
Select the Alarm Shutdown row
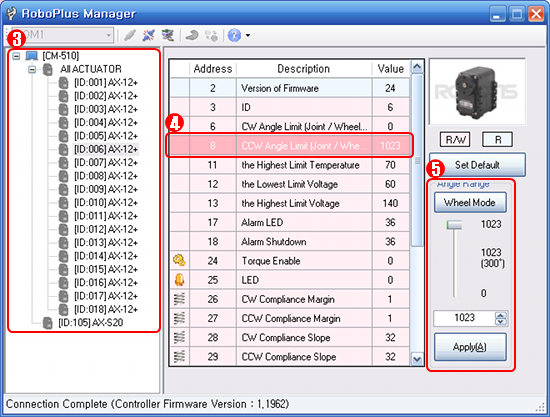(290, 242)
